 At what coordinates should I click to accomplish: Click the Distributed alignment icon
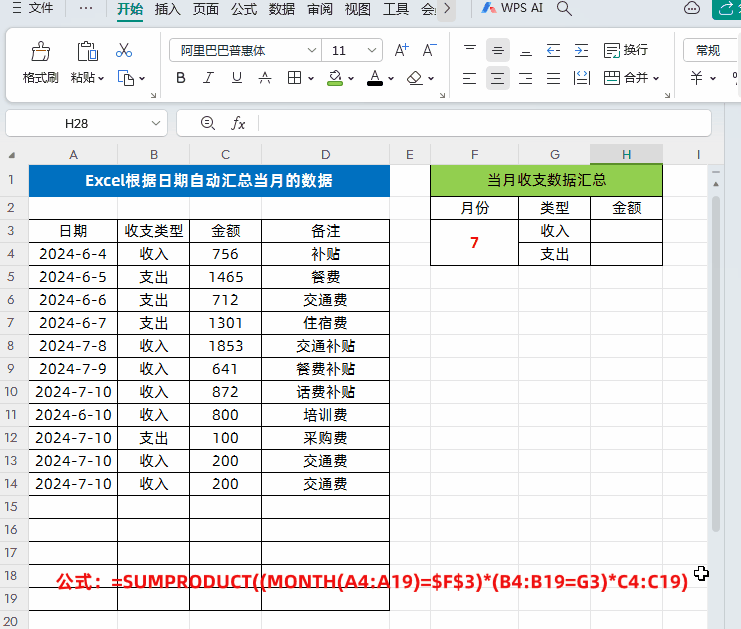click(x=582, y=78)
